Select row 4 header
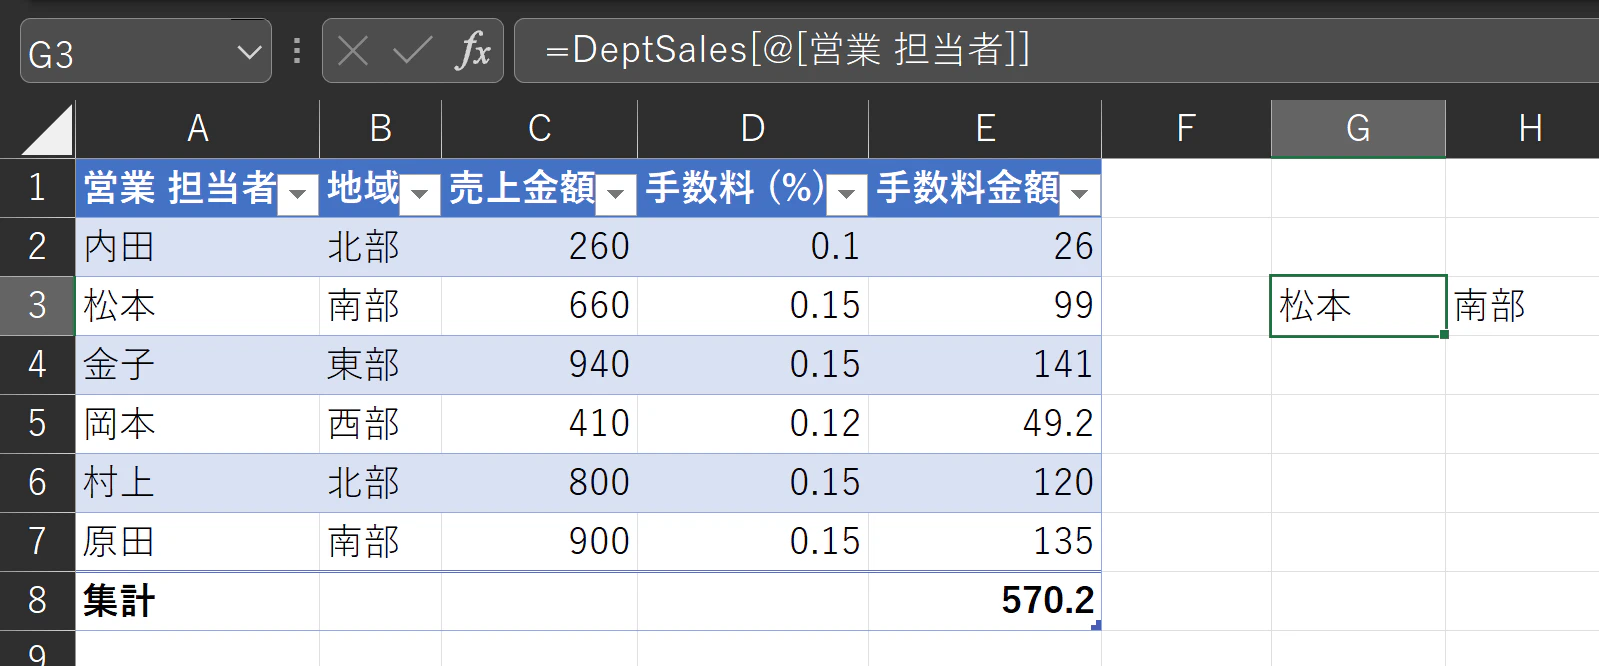This screenshot has width=1599, height=666. pos(38,365)
